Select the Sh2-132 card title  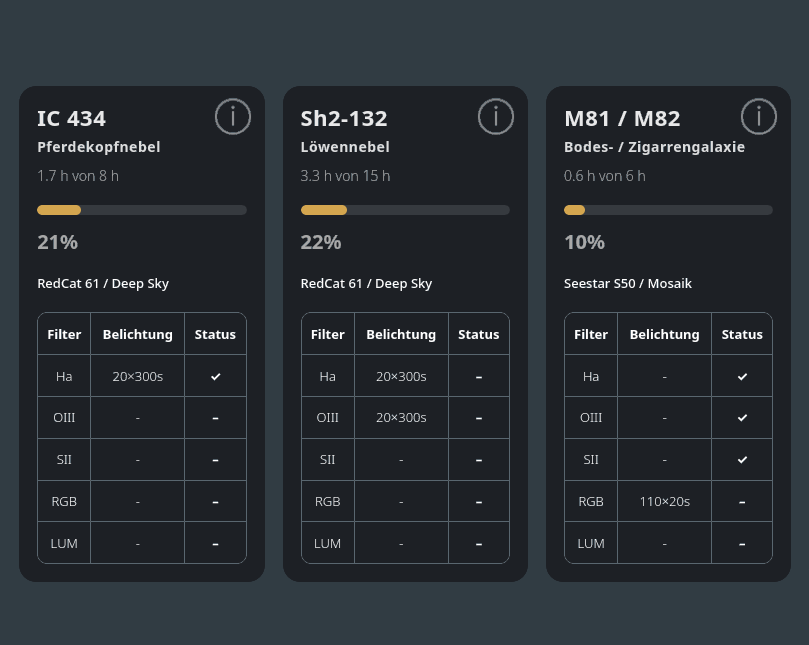tap(344, 119)
